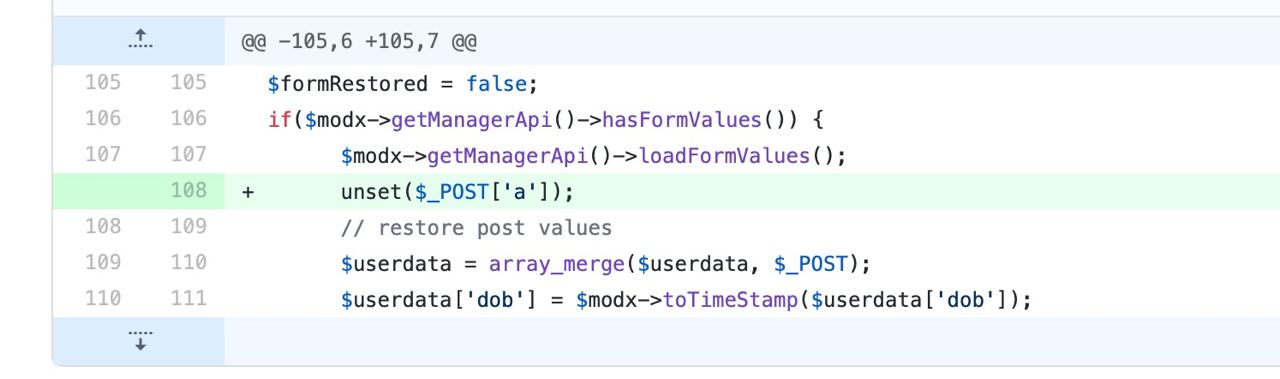Image resolution: width=1280 pixels, height=379 pixels.
Task: Select new line number 106
Action: pos(188,119)
